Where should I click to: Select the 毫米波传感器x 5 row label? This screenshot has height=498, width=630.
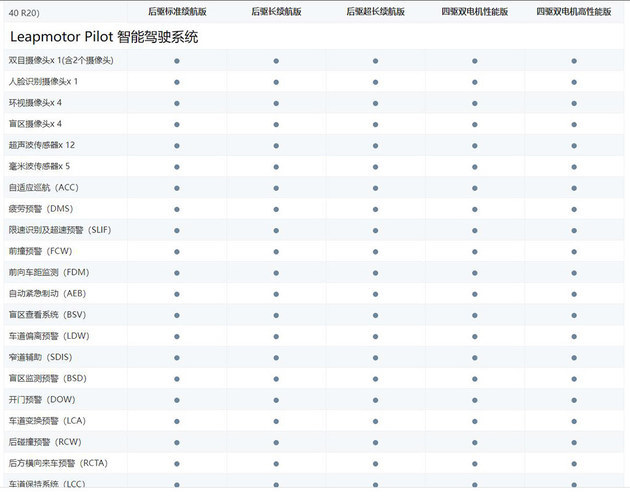[x=39, y=166]
